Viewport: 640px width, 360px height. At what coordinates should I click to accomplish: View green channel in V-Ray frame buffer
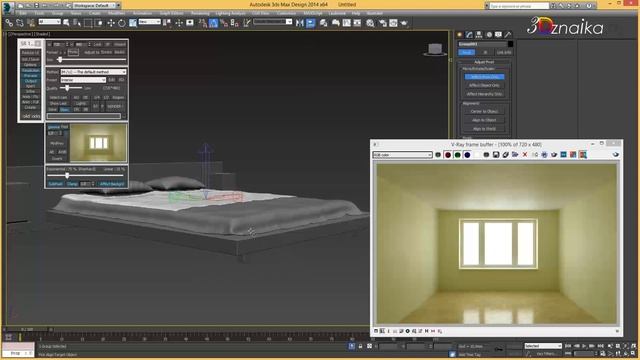coord(458,155)
